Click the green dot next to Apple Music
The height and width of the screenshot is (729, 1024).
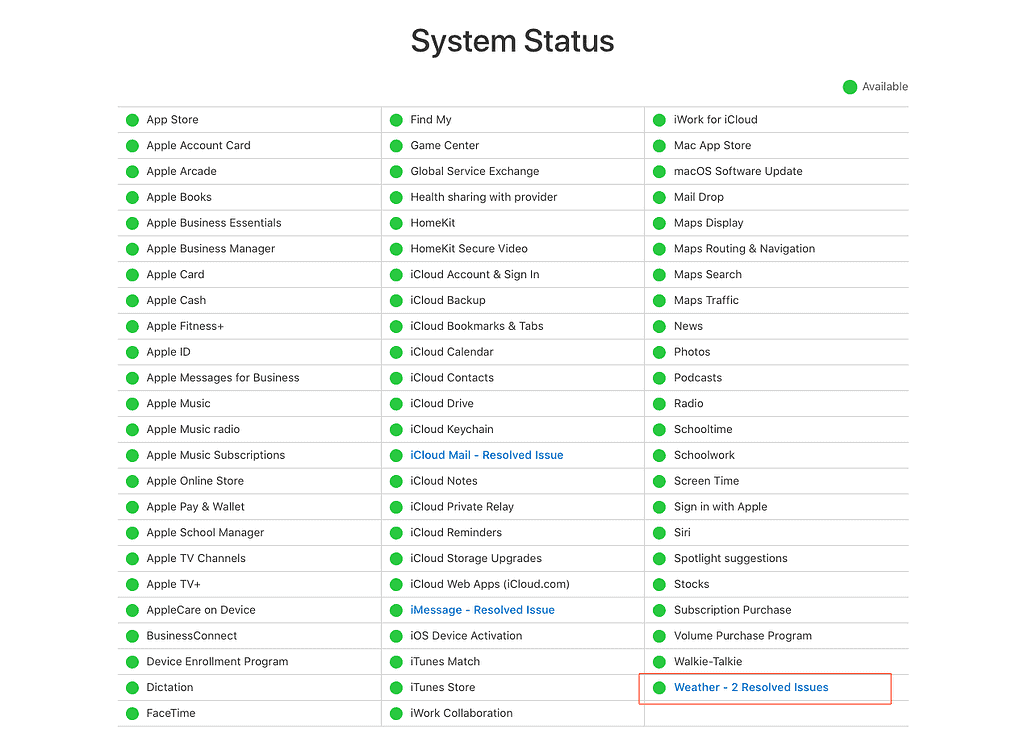pos(132,404)
